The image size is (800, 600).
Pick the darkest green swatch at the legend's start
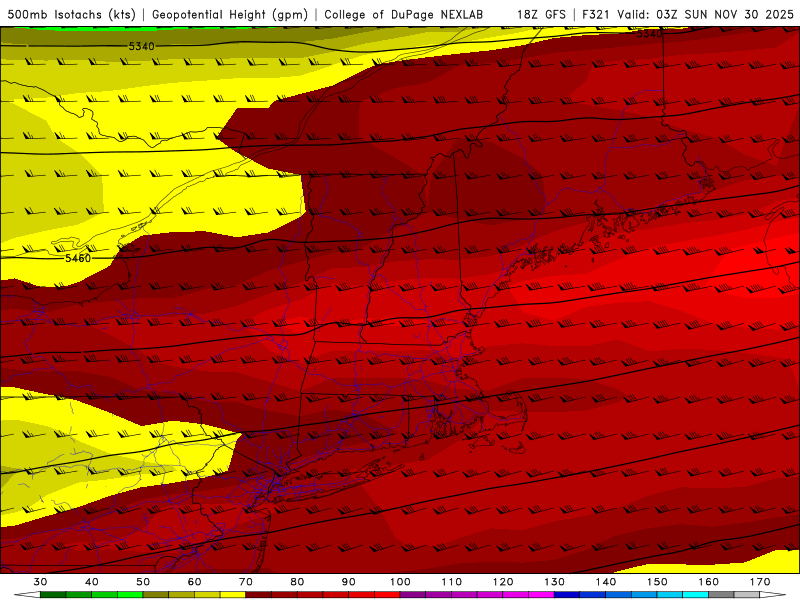coord(53,595)
